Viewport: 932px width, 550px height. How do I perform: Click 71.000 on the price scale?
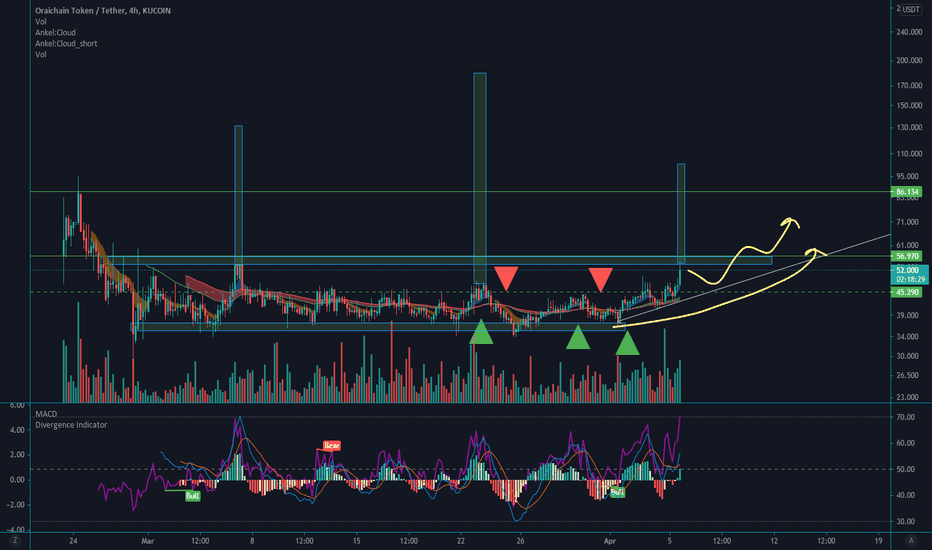click(x=908, y=222)
